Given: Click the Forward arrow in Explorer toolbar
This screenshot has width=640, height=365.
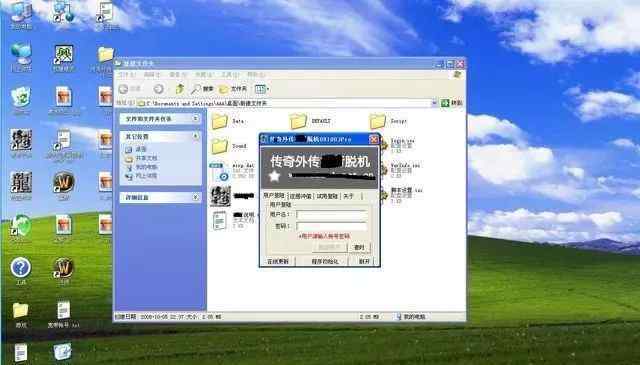Looking at the screenshot, I should point(158,89).
